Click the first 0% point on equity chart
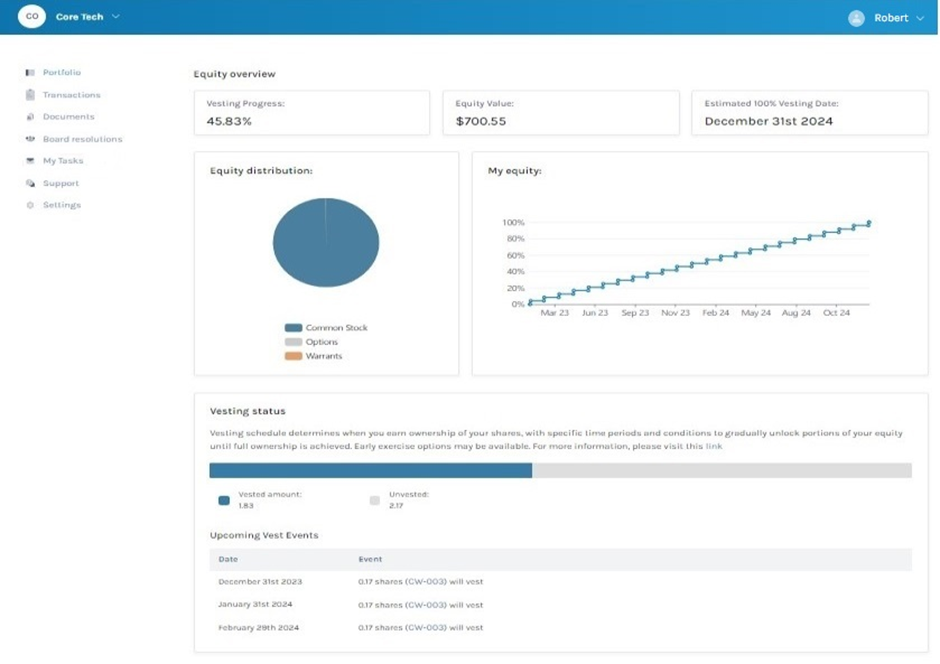This screenshot has height=664, width=940. pyautogui.click(x=530, y=303)
